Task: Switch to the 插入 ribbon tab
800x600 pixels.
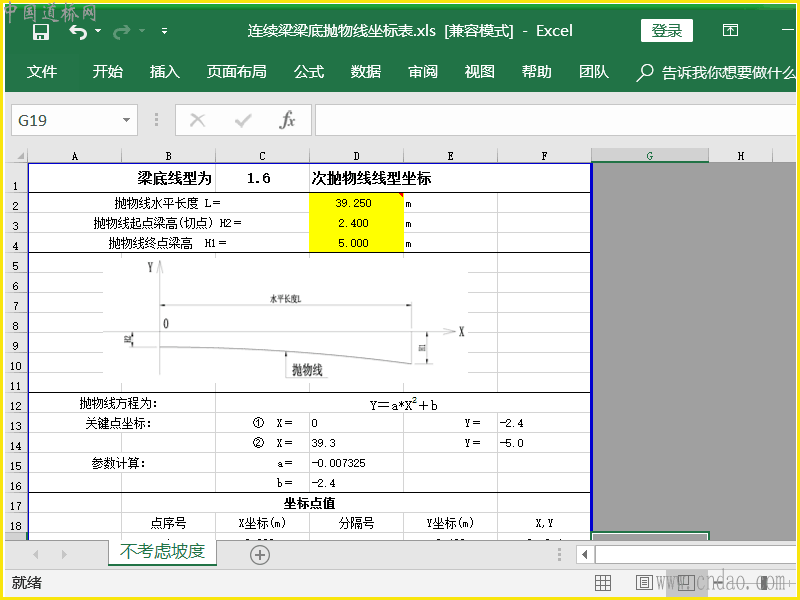Action: pos(164,72)
